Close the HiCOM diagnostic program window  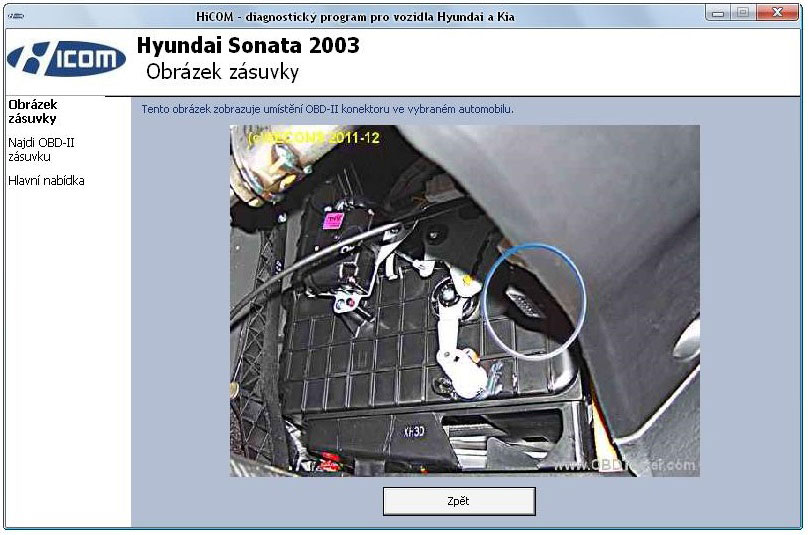pyautogui.click(x=778, y=13)
